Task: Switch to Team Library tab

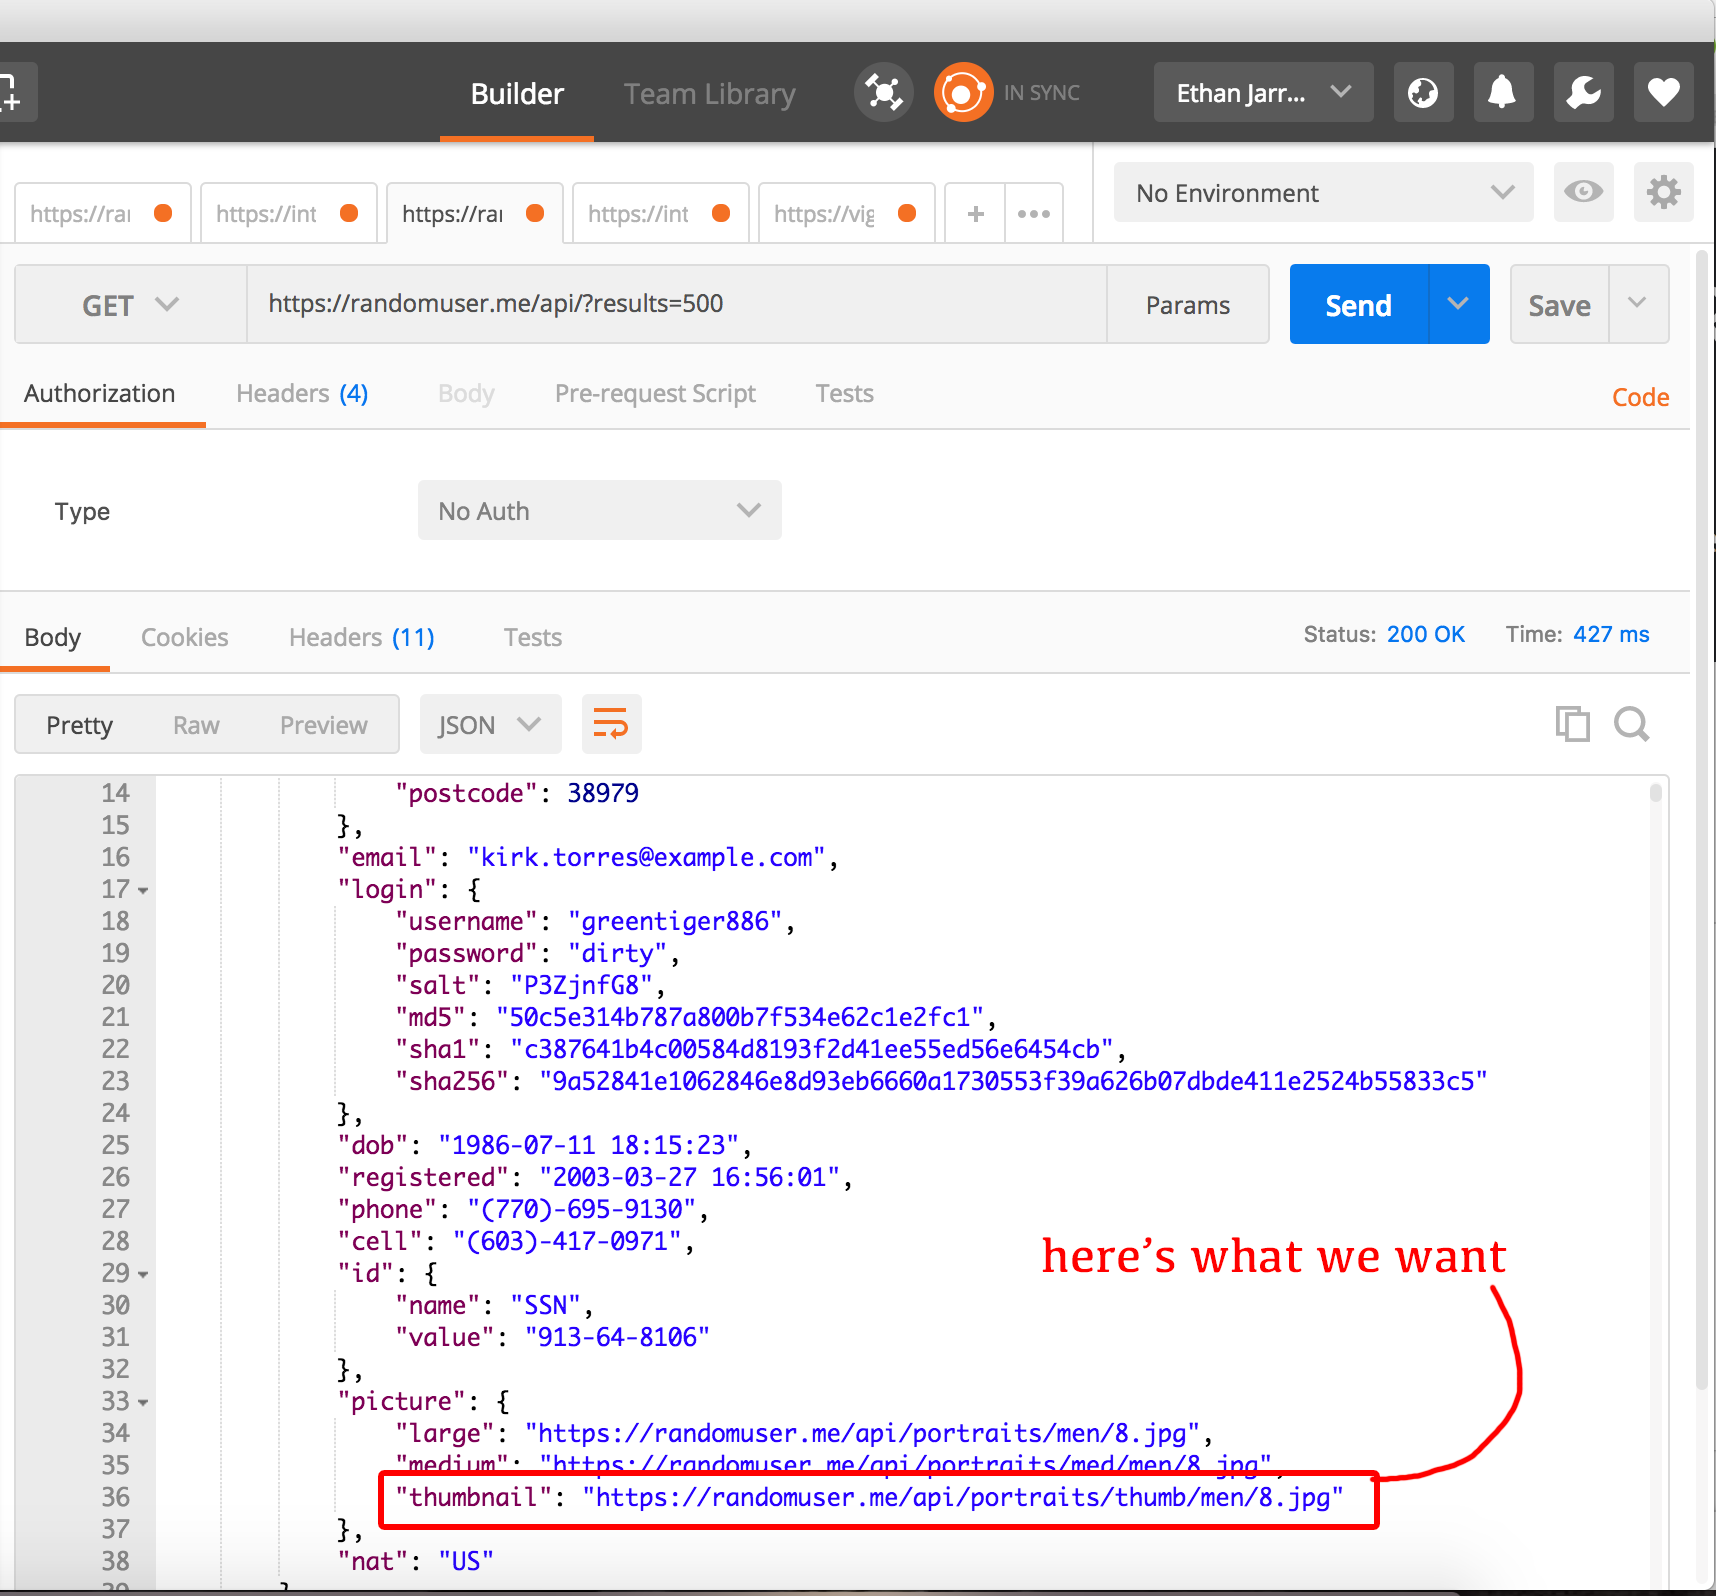Action: click(709, 93)
